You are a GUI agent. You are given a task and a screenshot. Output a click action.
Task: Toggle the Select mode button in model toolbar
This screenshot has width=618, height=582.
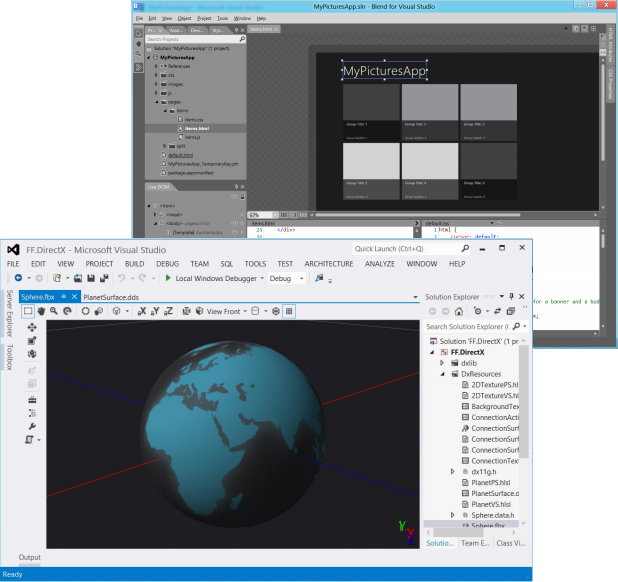(28, 311)
